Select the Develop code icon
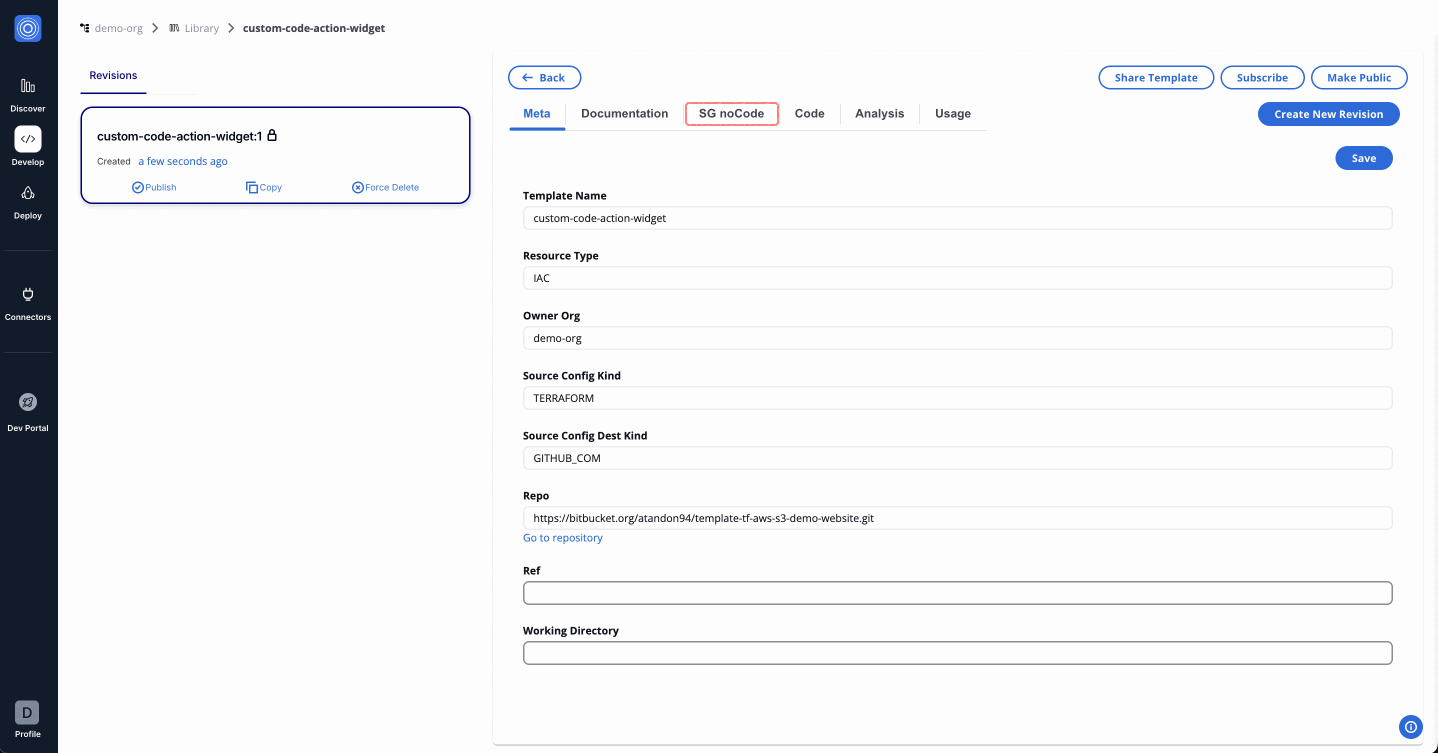 click(28, 139)
